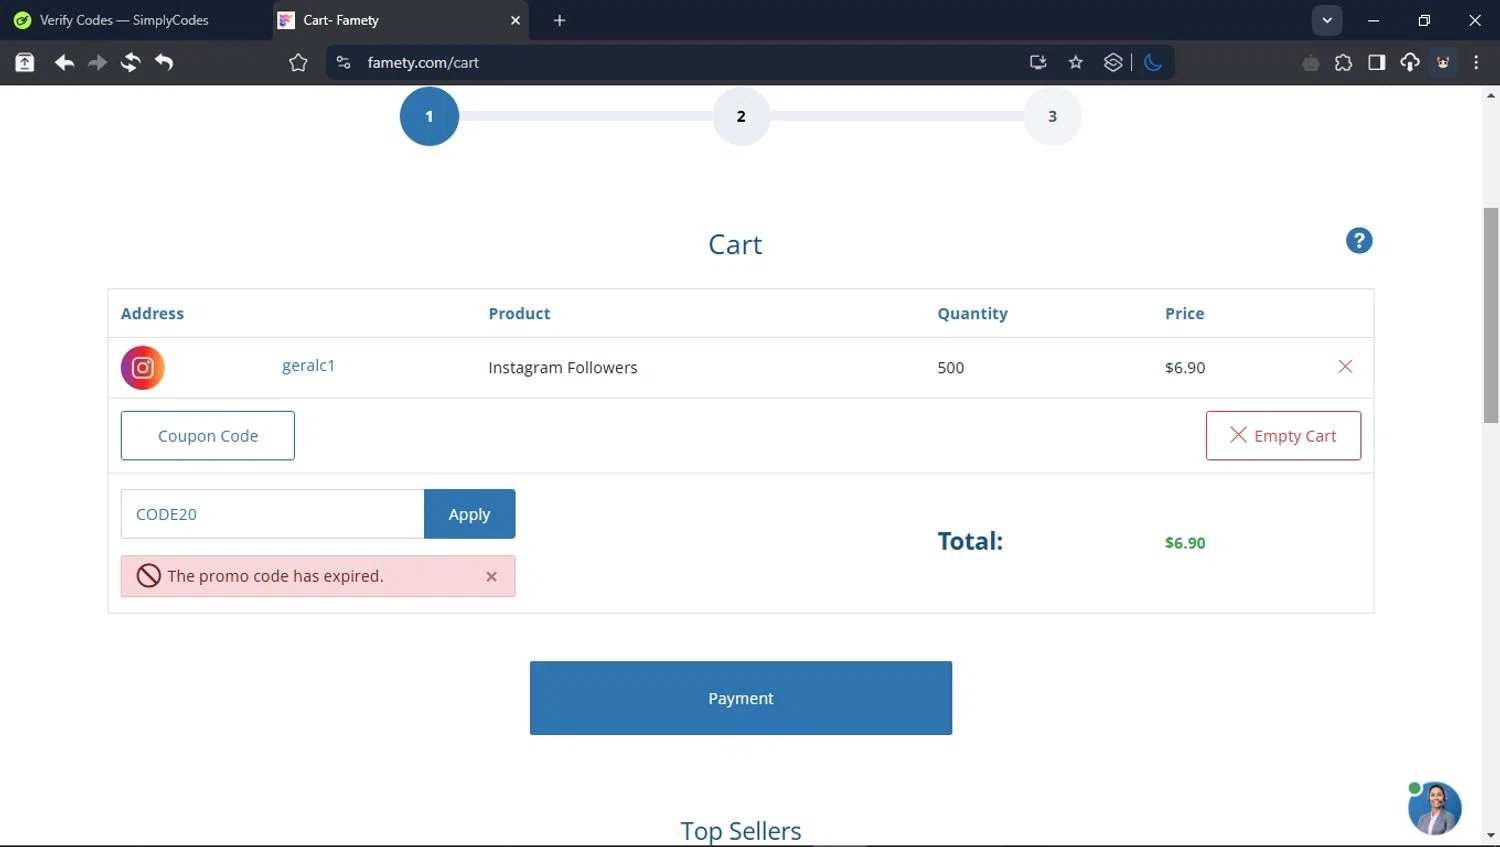This screenshot has width=1500, height=847.
Task: Apply the coupon code
Action: (x=470, y=514)
